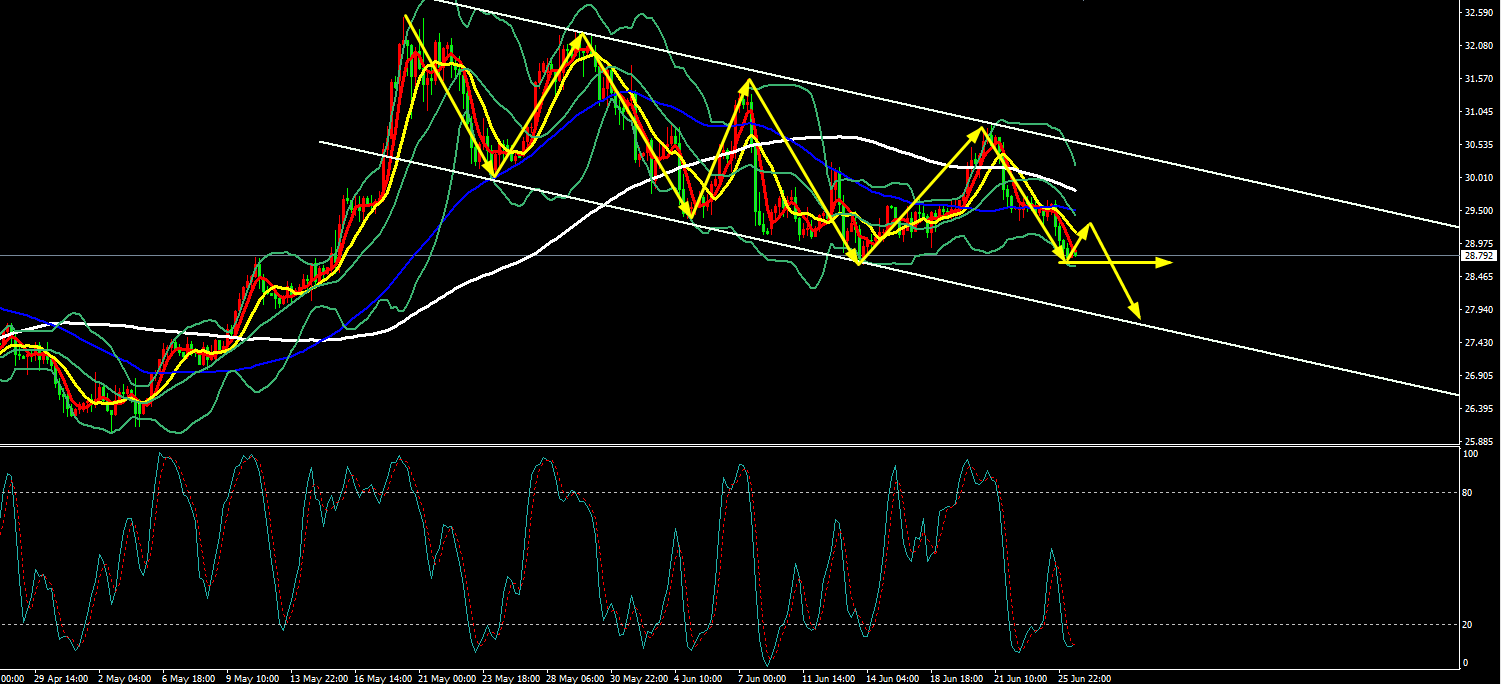Click the 30.010 price axis label
Image resolution: width=1502 pixels, height=684 pixels.
pyautogui.click(x=1479, y=178)
